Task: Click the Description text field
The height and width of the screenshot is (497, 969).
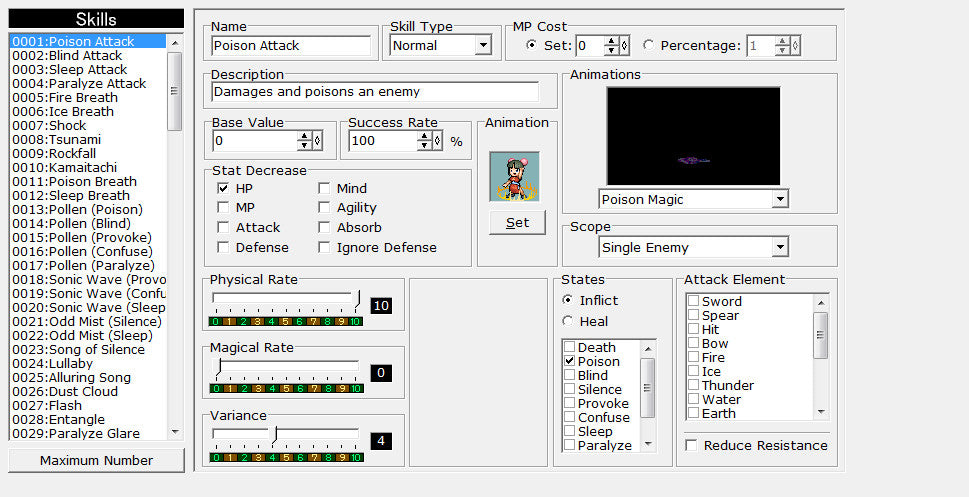Action: point(375,92)
